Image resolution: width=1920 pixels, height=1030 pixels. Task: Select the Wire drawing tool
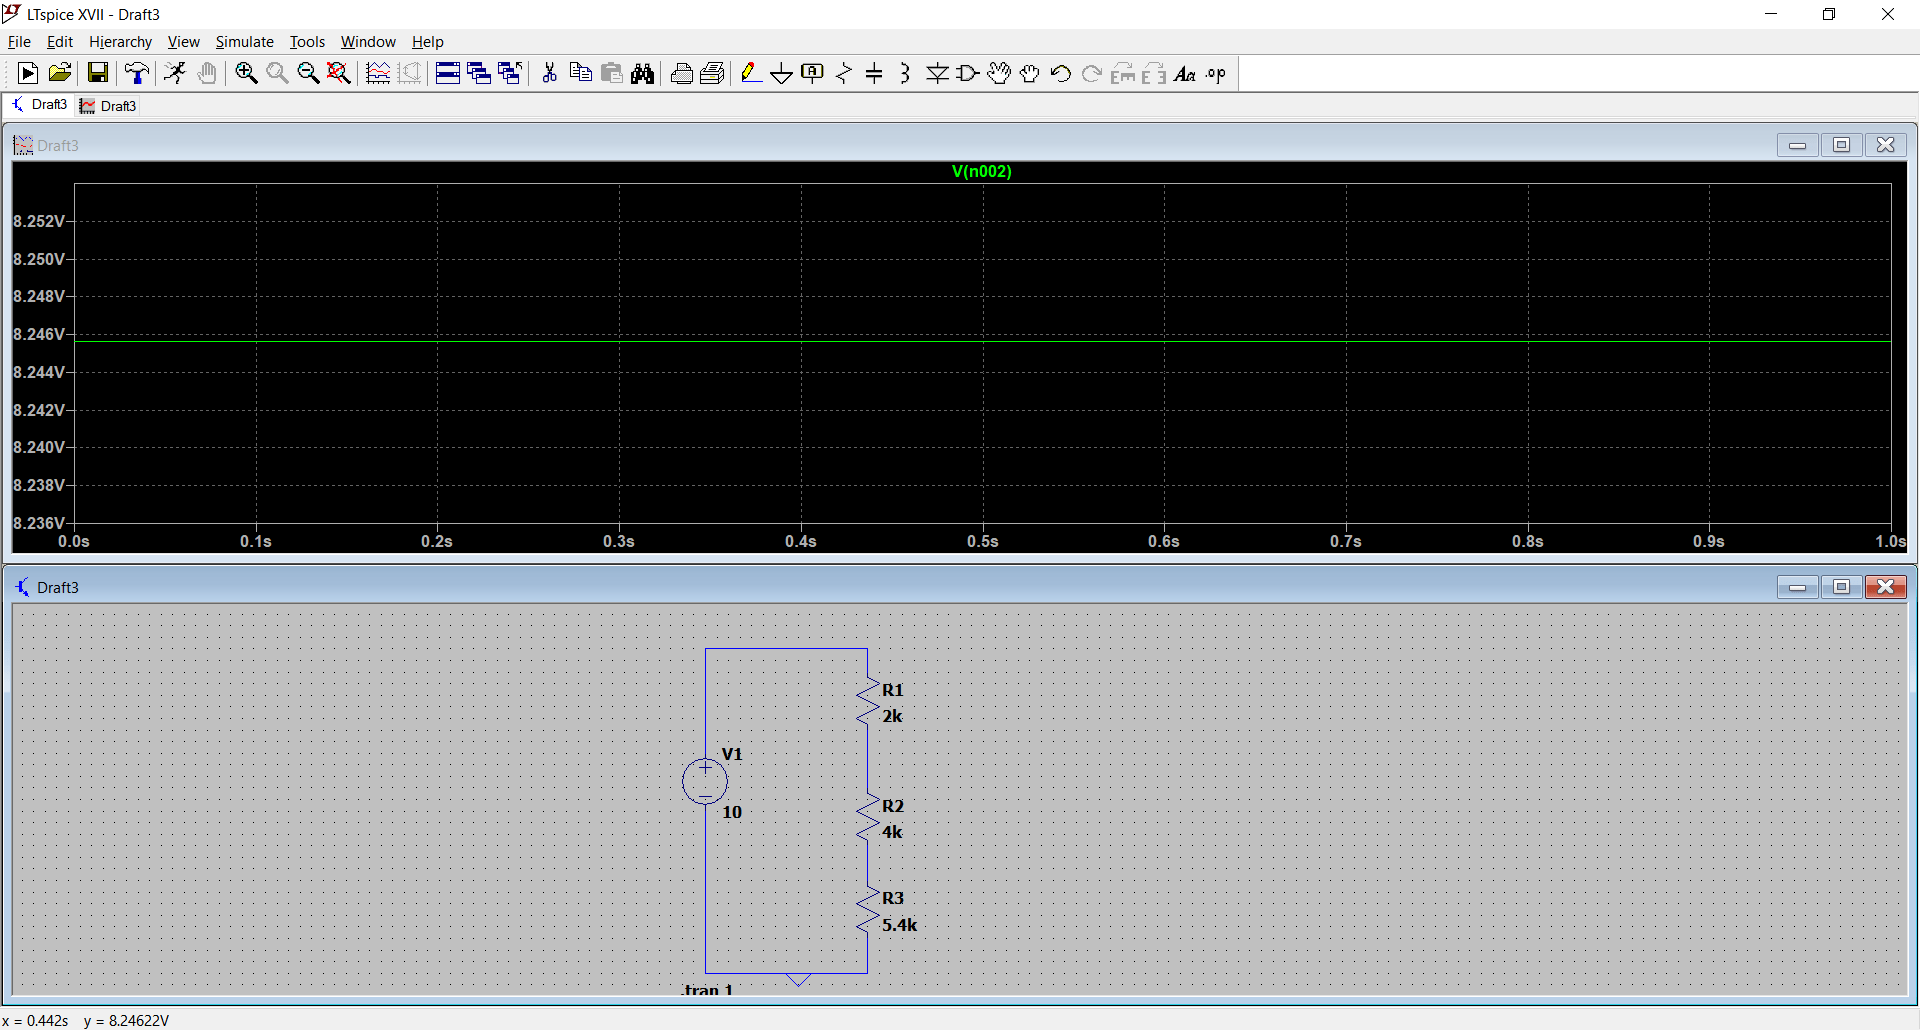coord(751,72)
